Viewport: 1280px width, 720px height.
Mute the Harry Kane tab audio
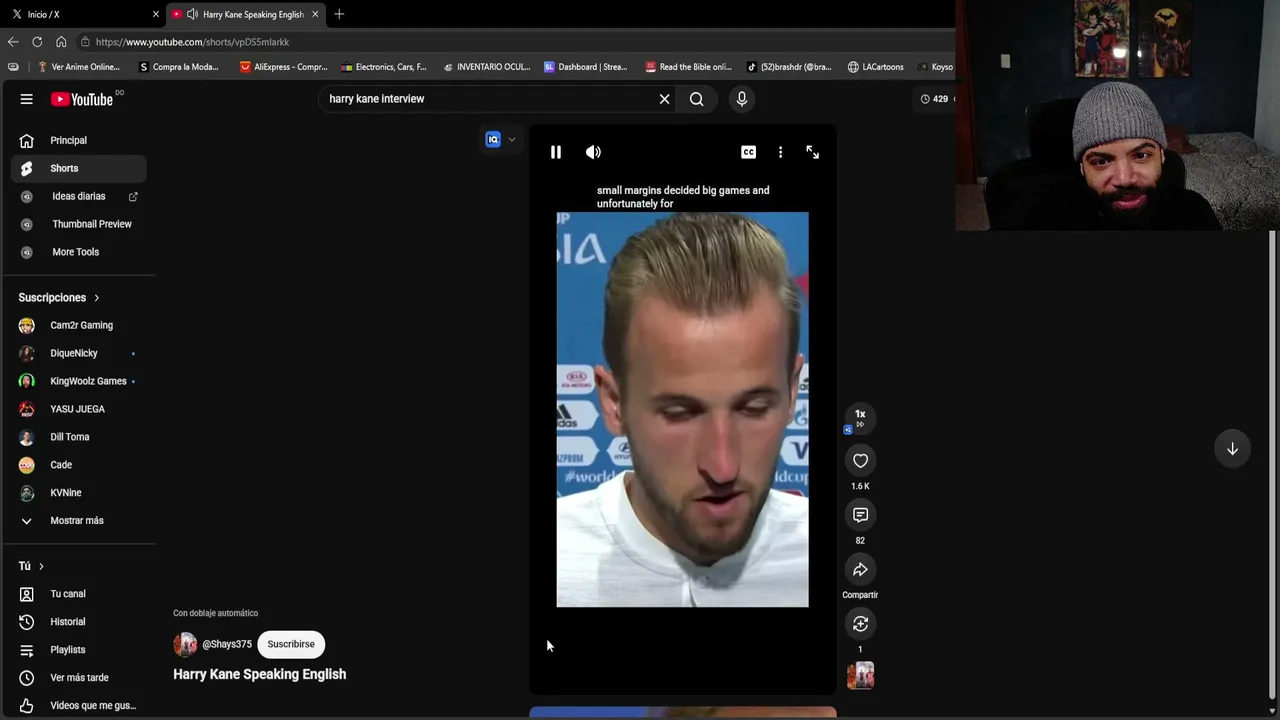[192, 14]
